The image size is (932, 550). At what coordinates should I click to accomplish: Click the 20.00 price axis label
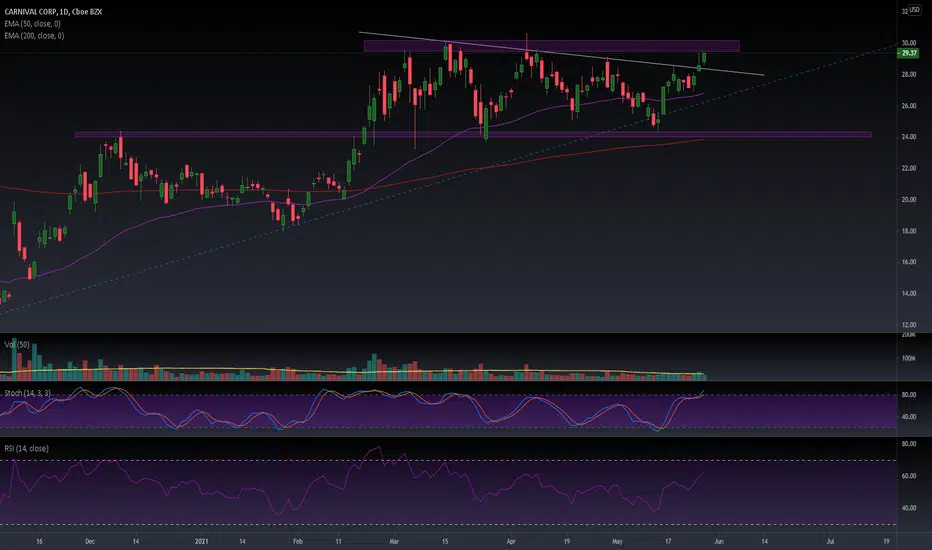tap(909, 200)
